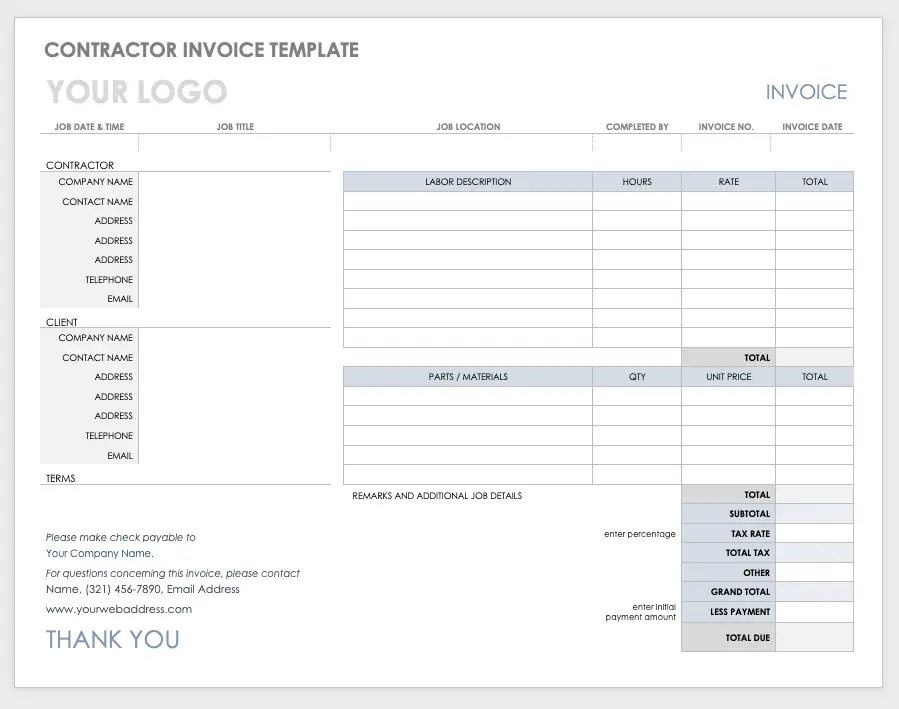Click TELEPHONE label in Contractor section

pos(109,280)
